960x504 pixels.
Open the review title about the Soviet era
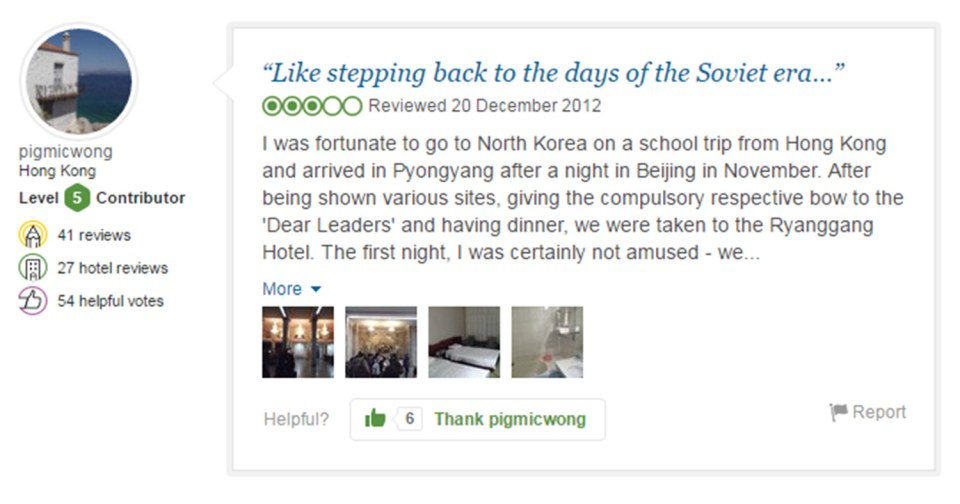(553, 73)
